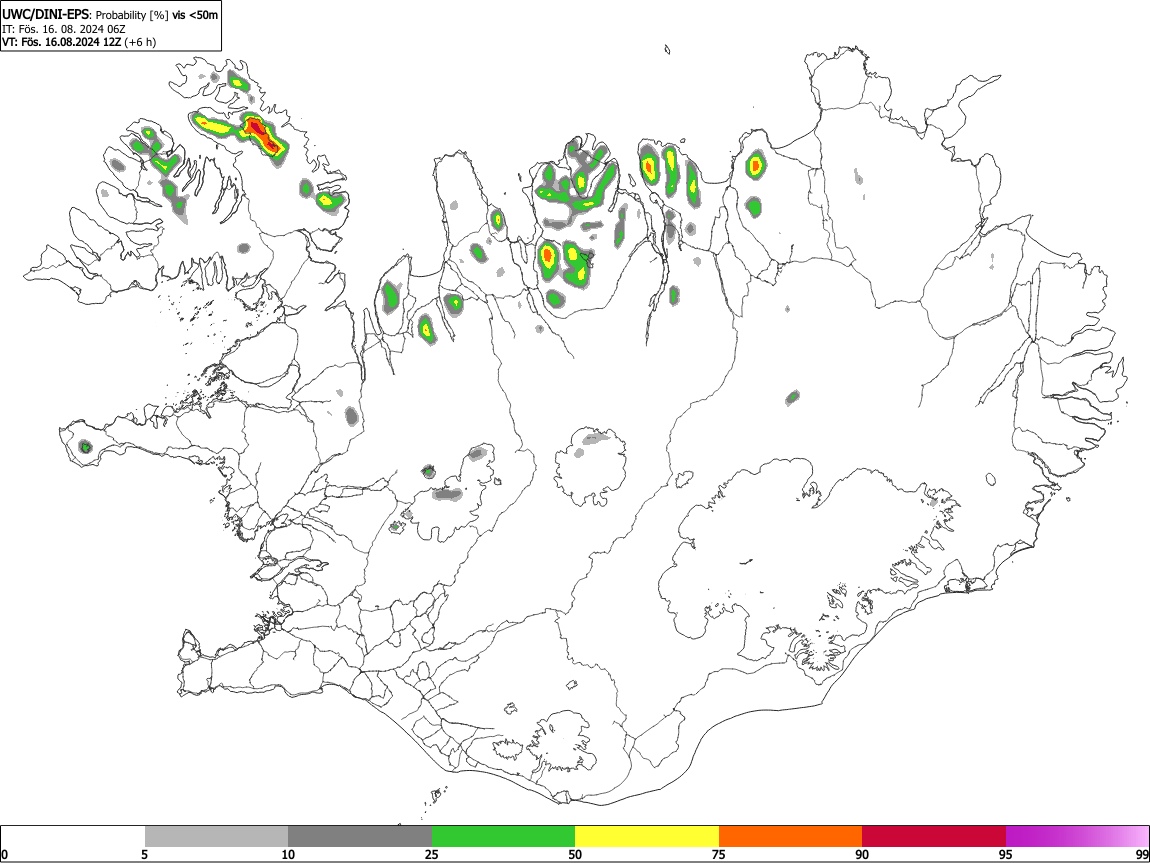Viewport: 1150px width, 863px height.
Task: Click the orange 75–90 legend segment
Action: [790, 837]
